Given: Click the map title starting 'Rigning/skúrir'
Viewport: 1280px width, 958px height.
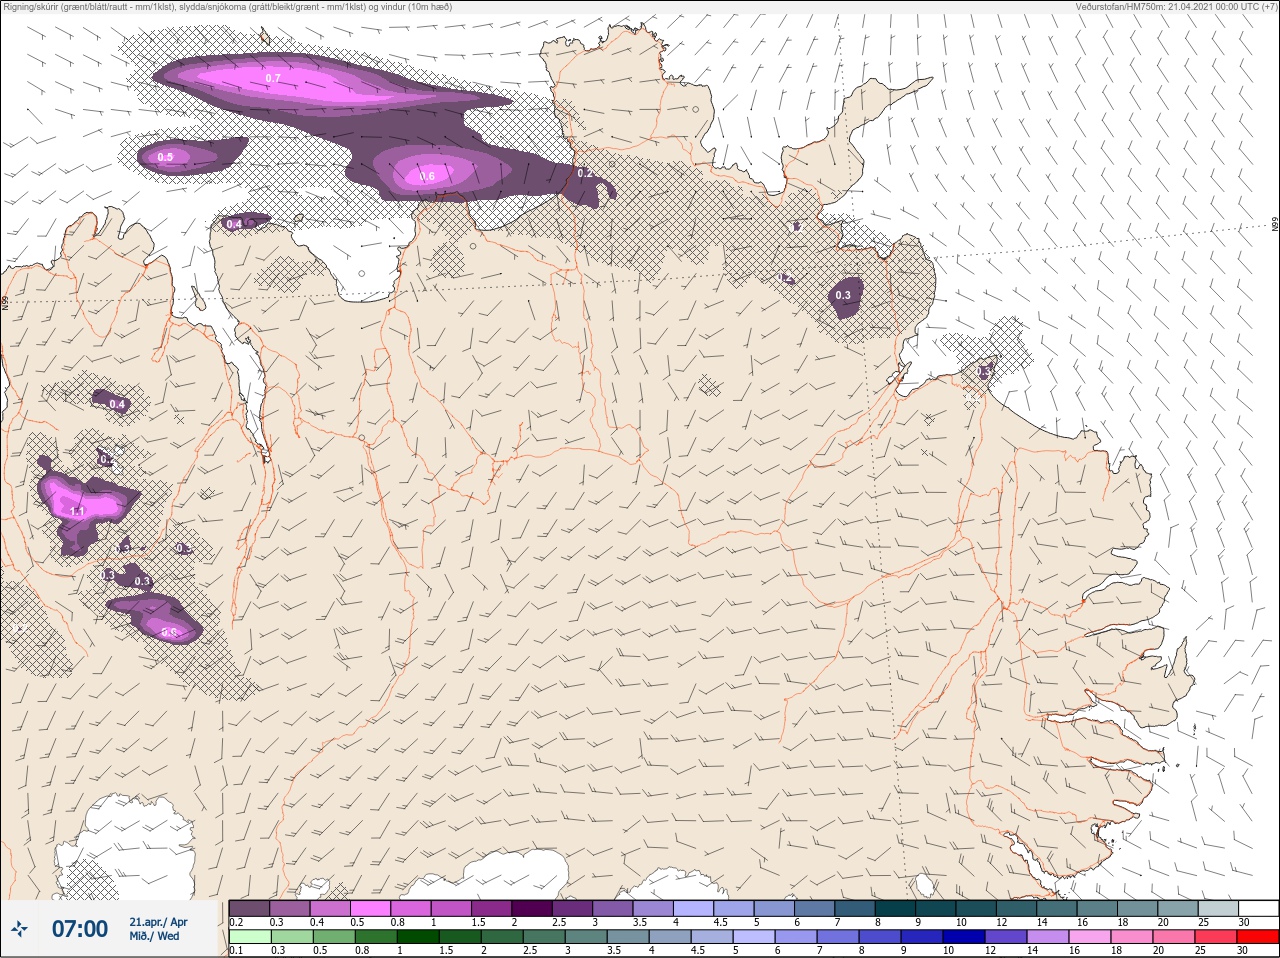Looking at the screenshot, I should pyautogui.click(x=228, y=6).
